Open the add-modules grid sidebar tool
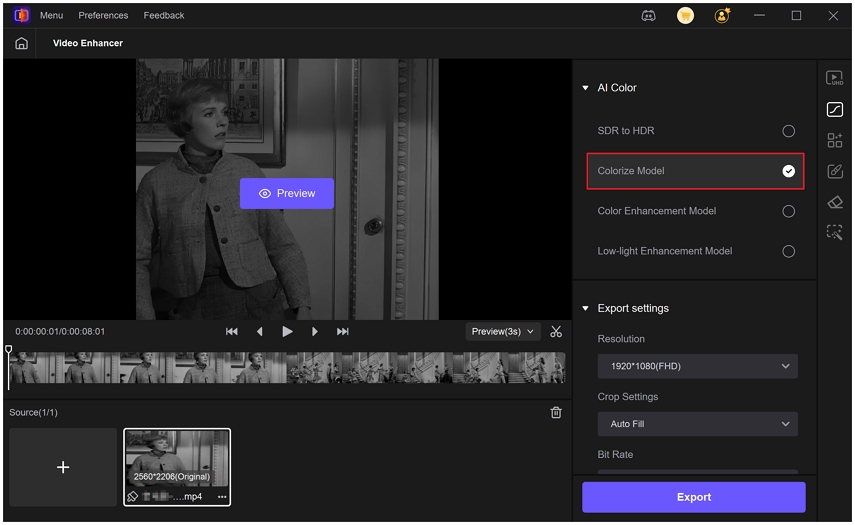The height and width of the screenshot is (525, 855). (834, 140)
